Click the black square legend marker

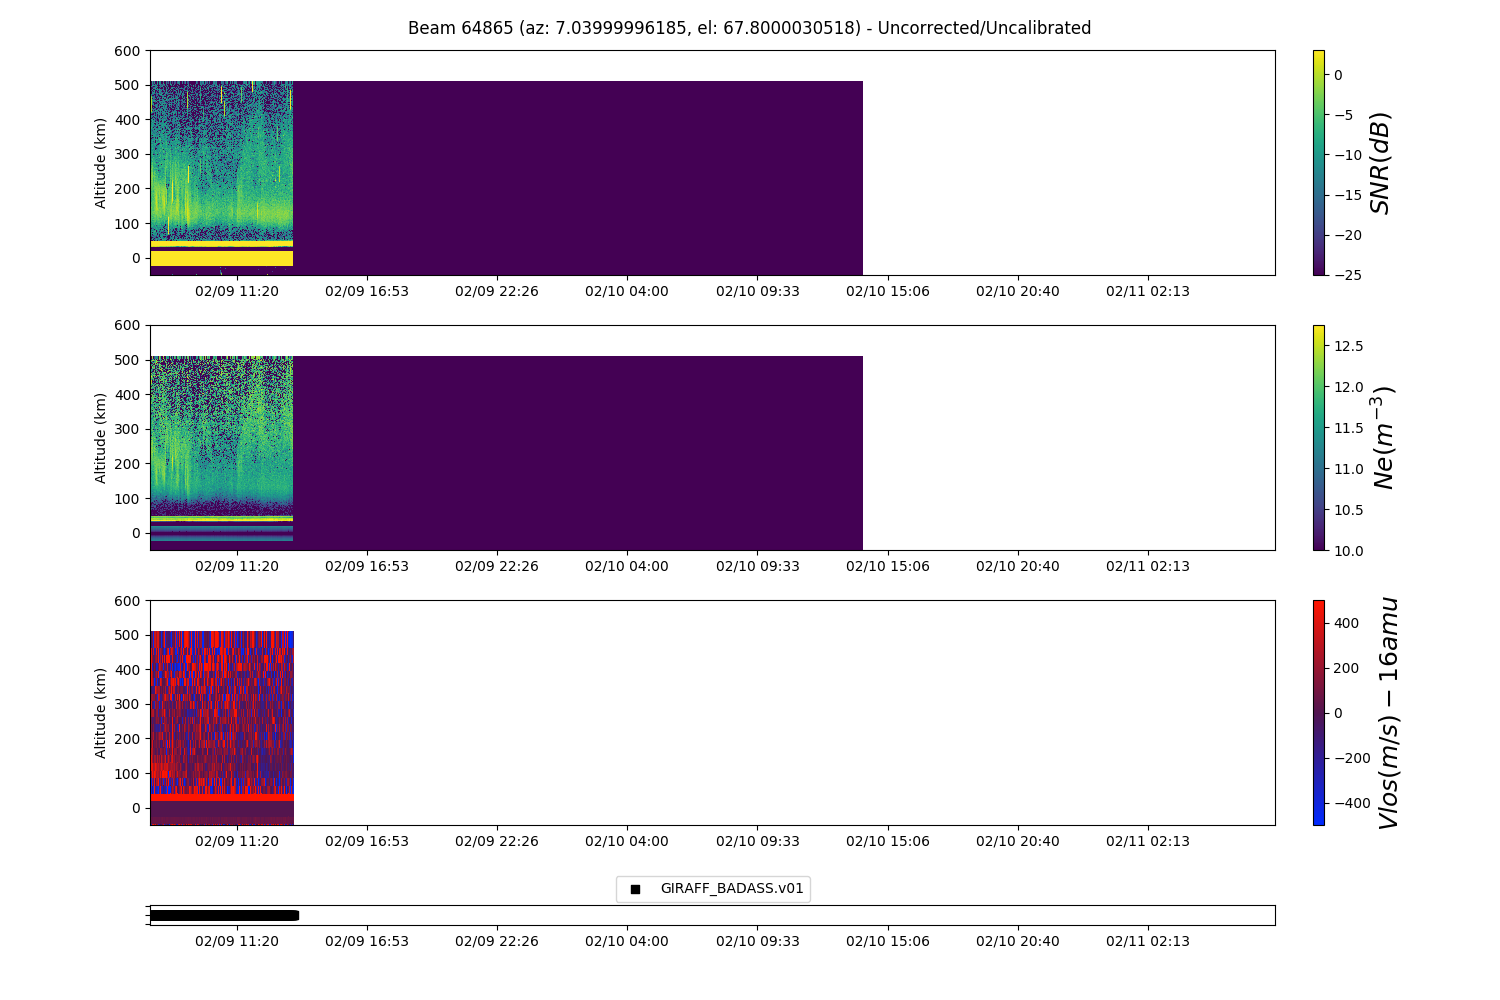(635, 889)
